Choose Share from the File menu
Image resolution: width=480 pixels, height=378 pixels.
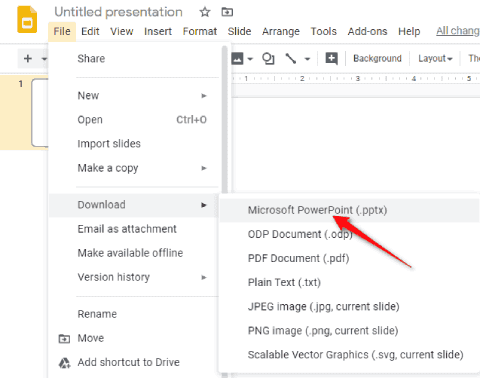click(133, 59)
